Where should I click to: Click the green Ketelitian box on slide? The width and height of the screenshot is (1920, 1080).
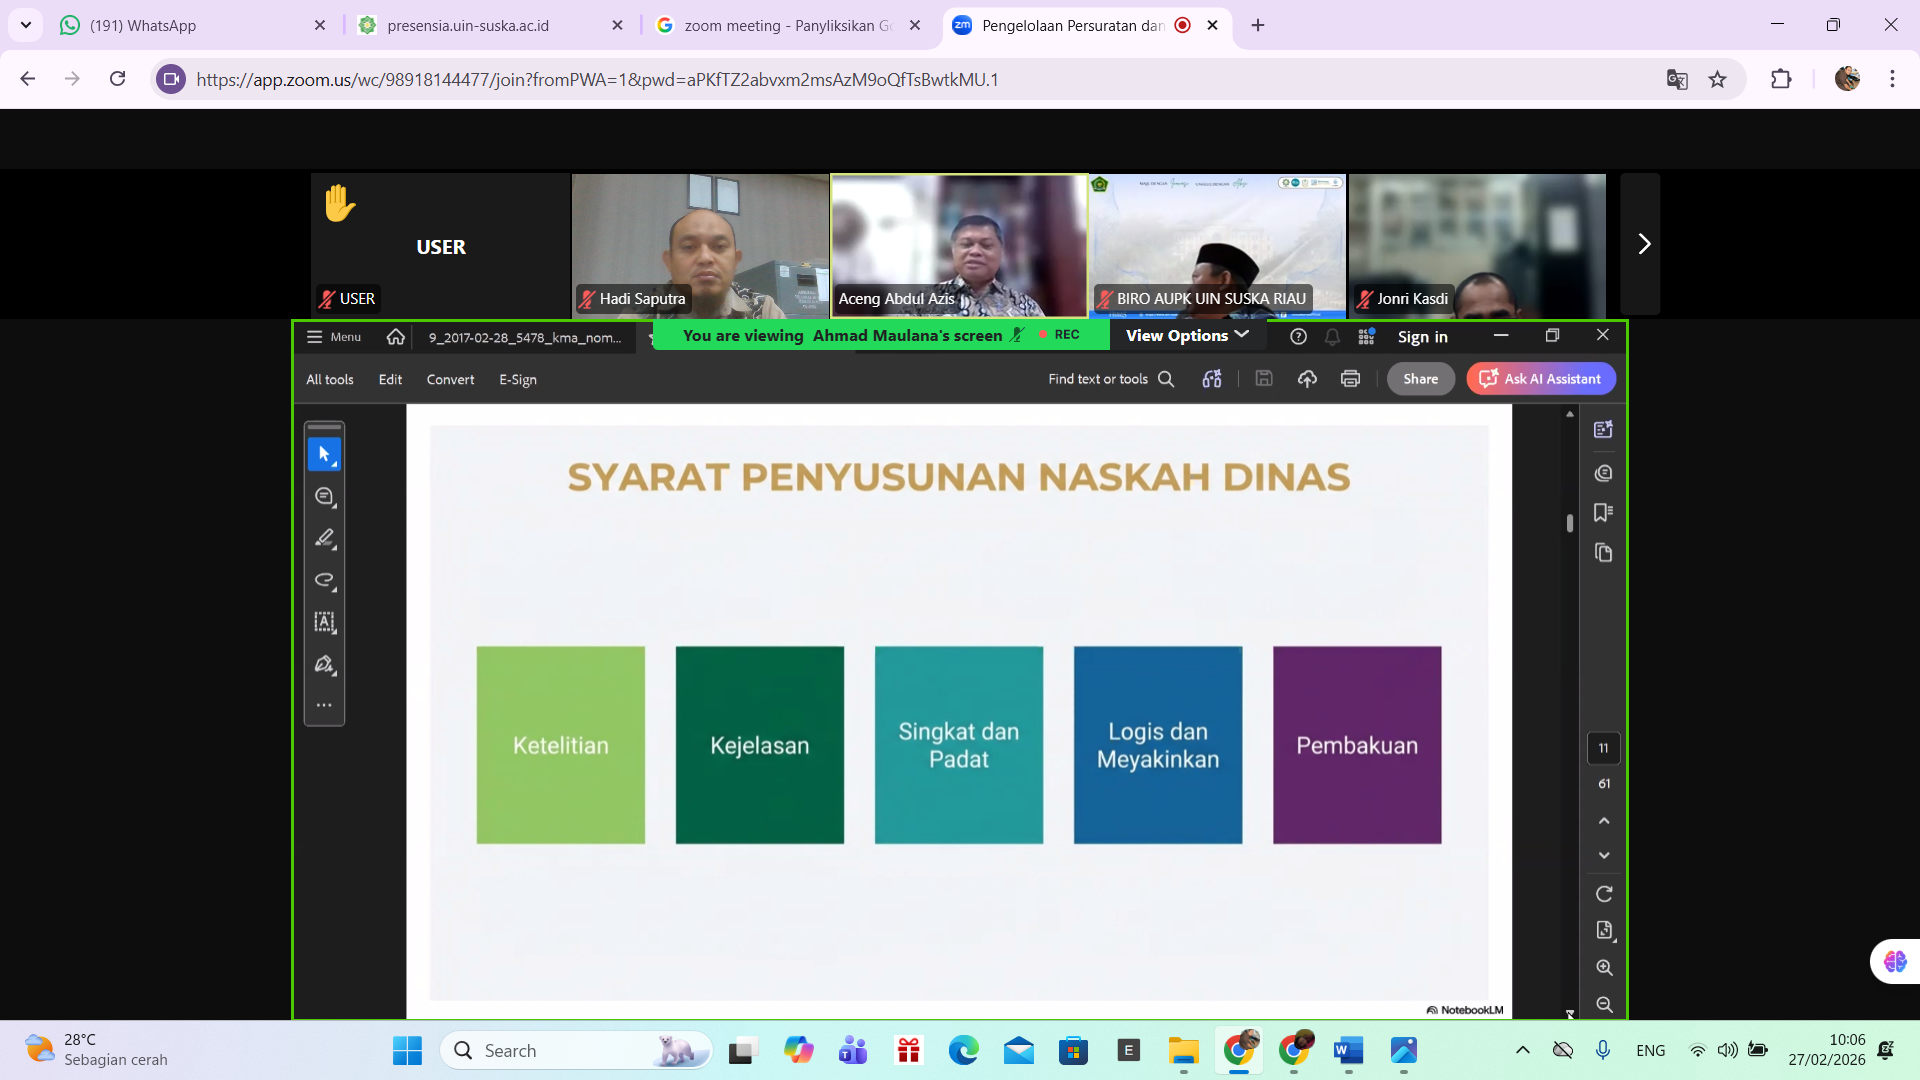[x=560, y=745]
